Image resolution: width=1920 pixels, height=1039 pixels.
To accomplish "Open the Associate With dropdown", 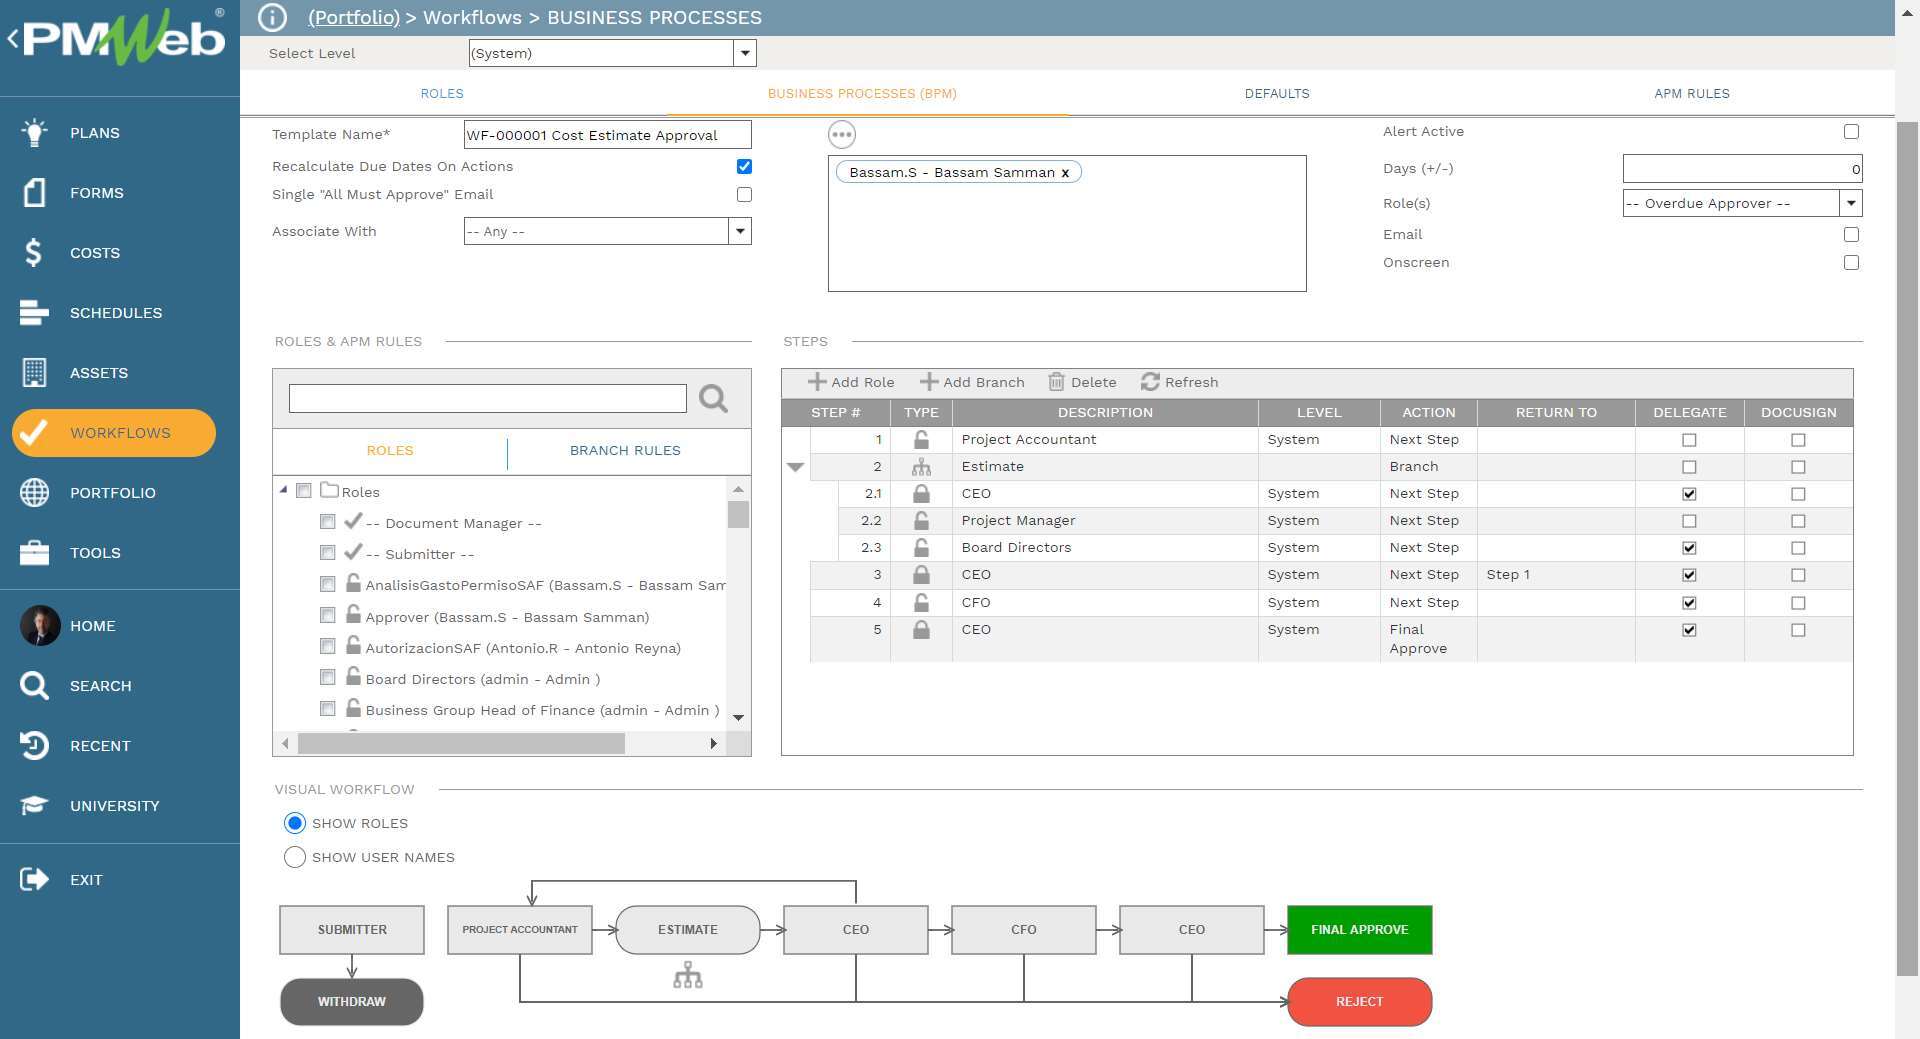I will 740,231.
